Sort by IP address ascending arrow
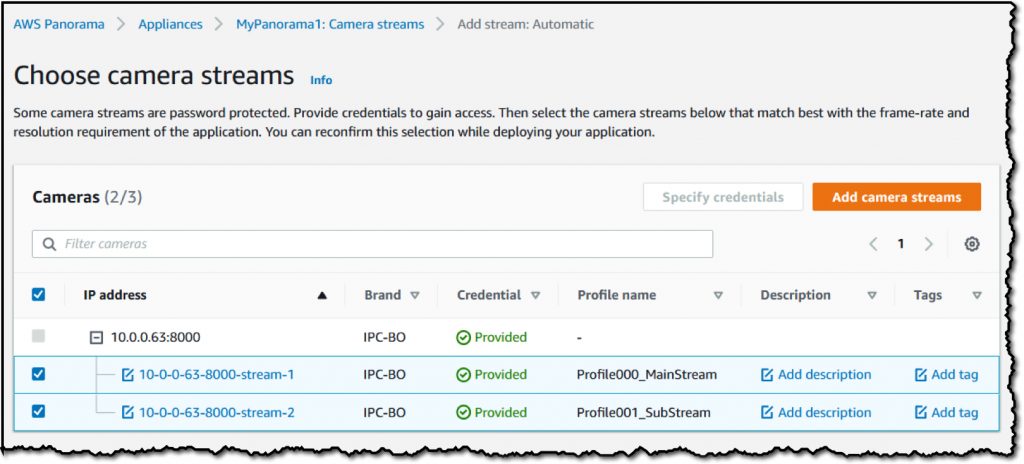The height and width of the screenshot is (464, 1024). 321,295
